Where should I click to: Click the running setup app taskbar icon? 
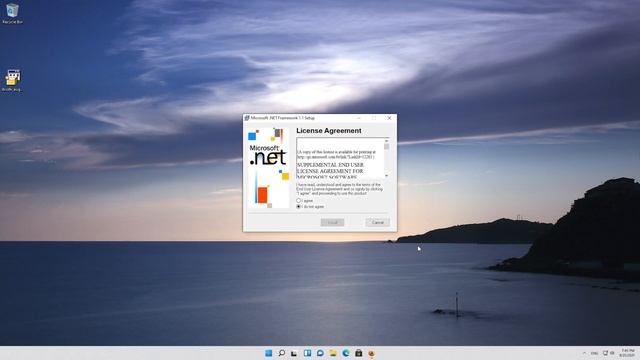pyautogui.click(x=371, y=353)
